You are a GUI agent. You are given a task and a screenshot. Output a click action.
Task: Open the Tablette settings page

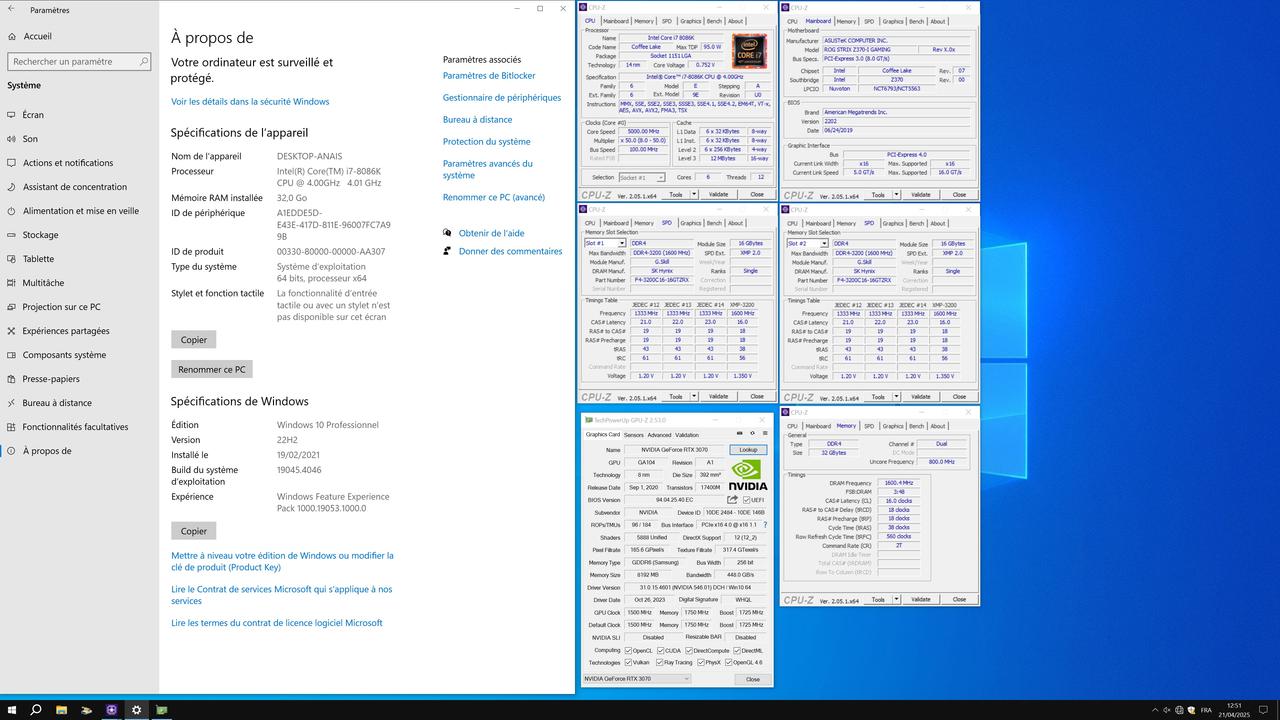(79, 259)
